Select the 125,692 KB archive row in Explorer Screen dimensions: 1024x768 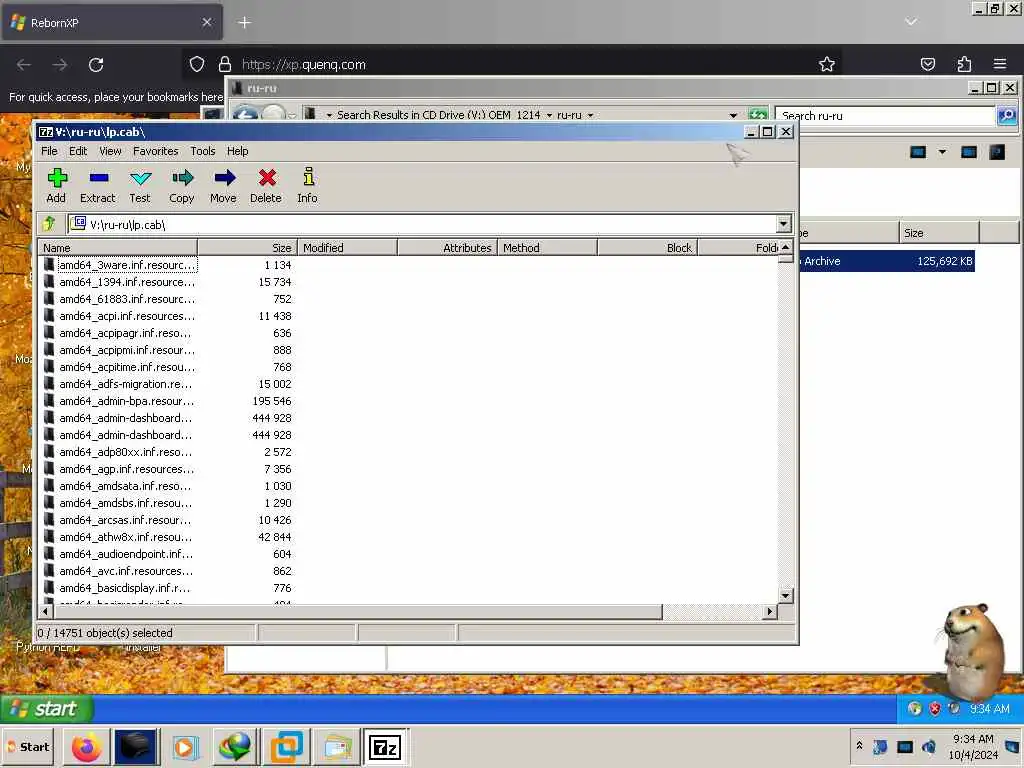[x=887, y=261]
